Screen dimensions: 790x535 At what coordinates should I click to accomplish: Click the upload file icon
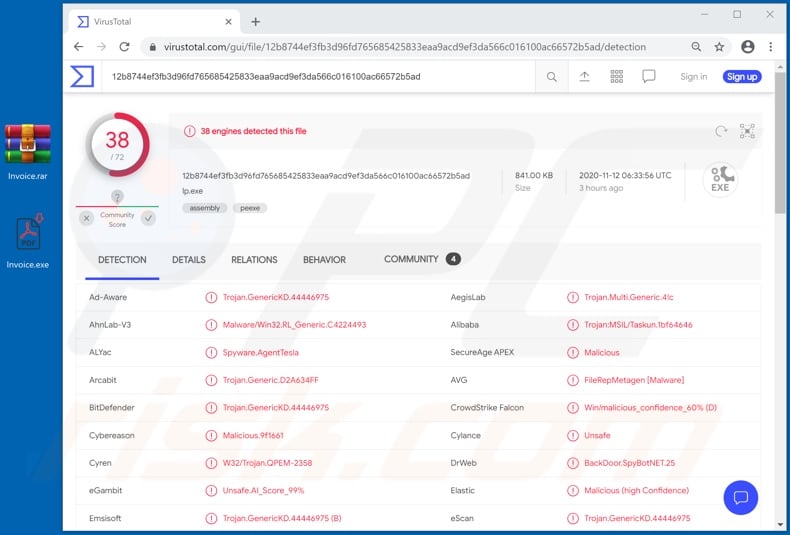tap(584, 77)
